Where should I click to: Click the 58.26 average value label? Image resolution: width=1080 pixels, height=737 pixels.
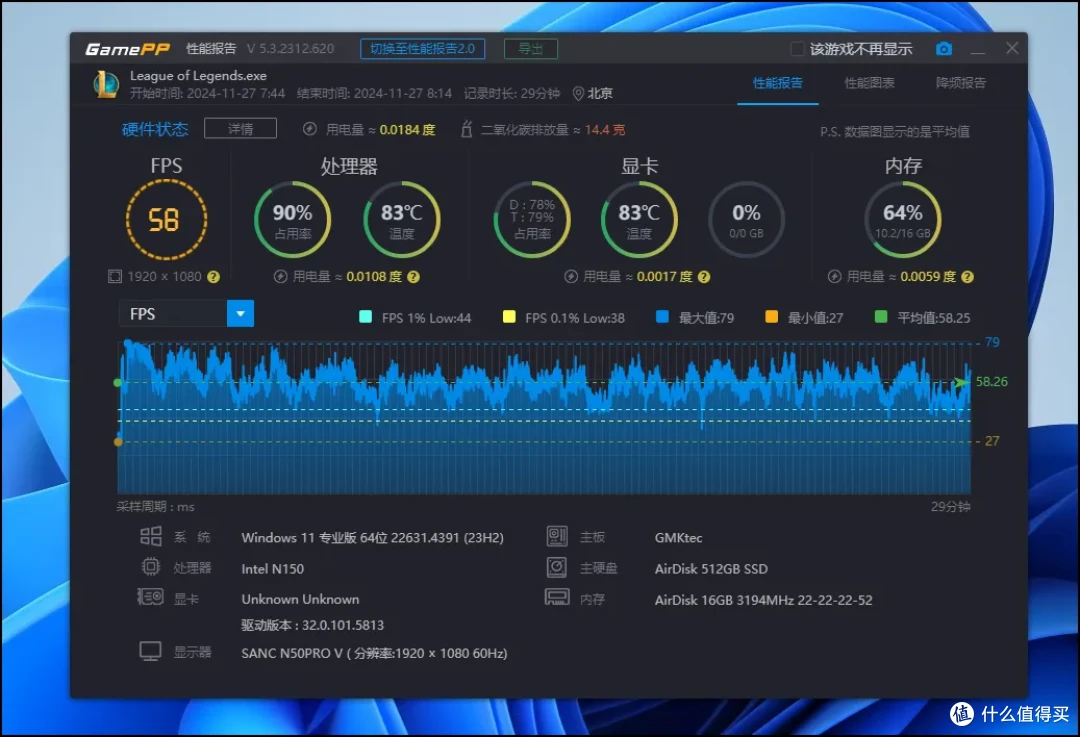point(991,382)
